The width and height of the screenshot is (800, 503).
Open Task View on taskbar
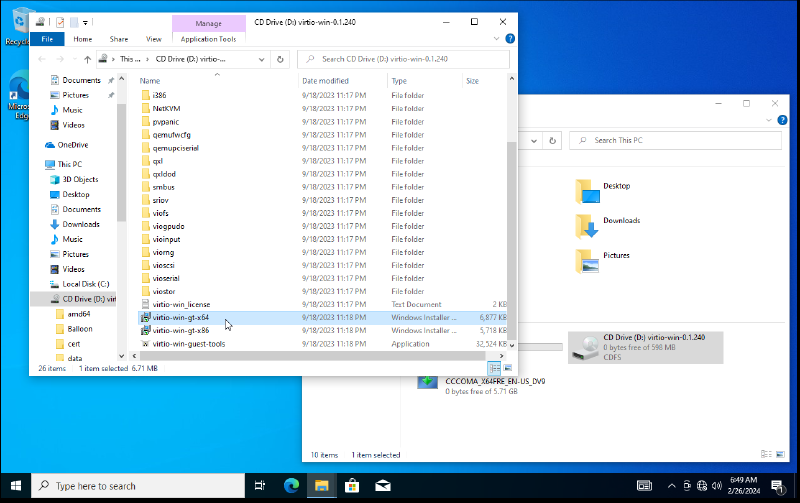tap(260, 486)
